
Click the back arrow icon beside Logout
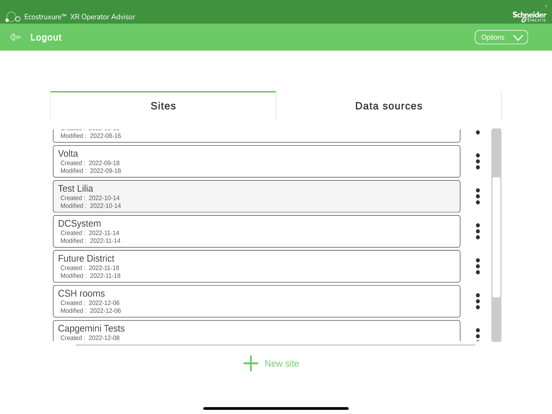pyautogui.click(x=15, y=37)
